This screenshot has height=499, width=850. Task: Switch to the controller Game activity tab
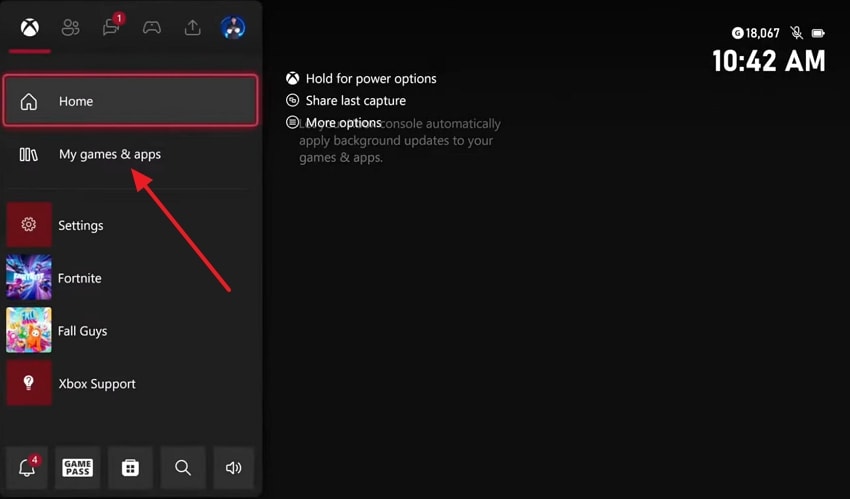point(152,28)
